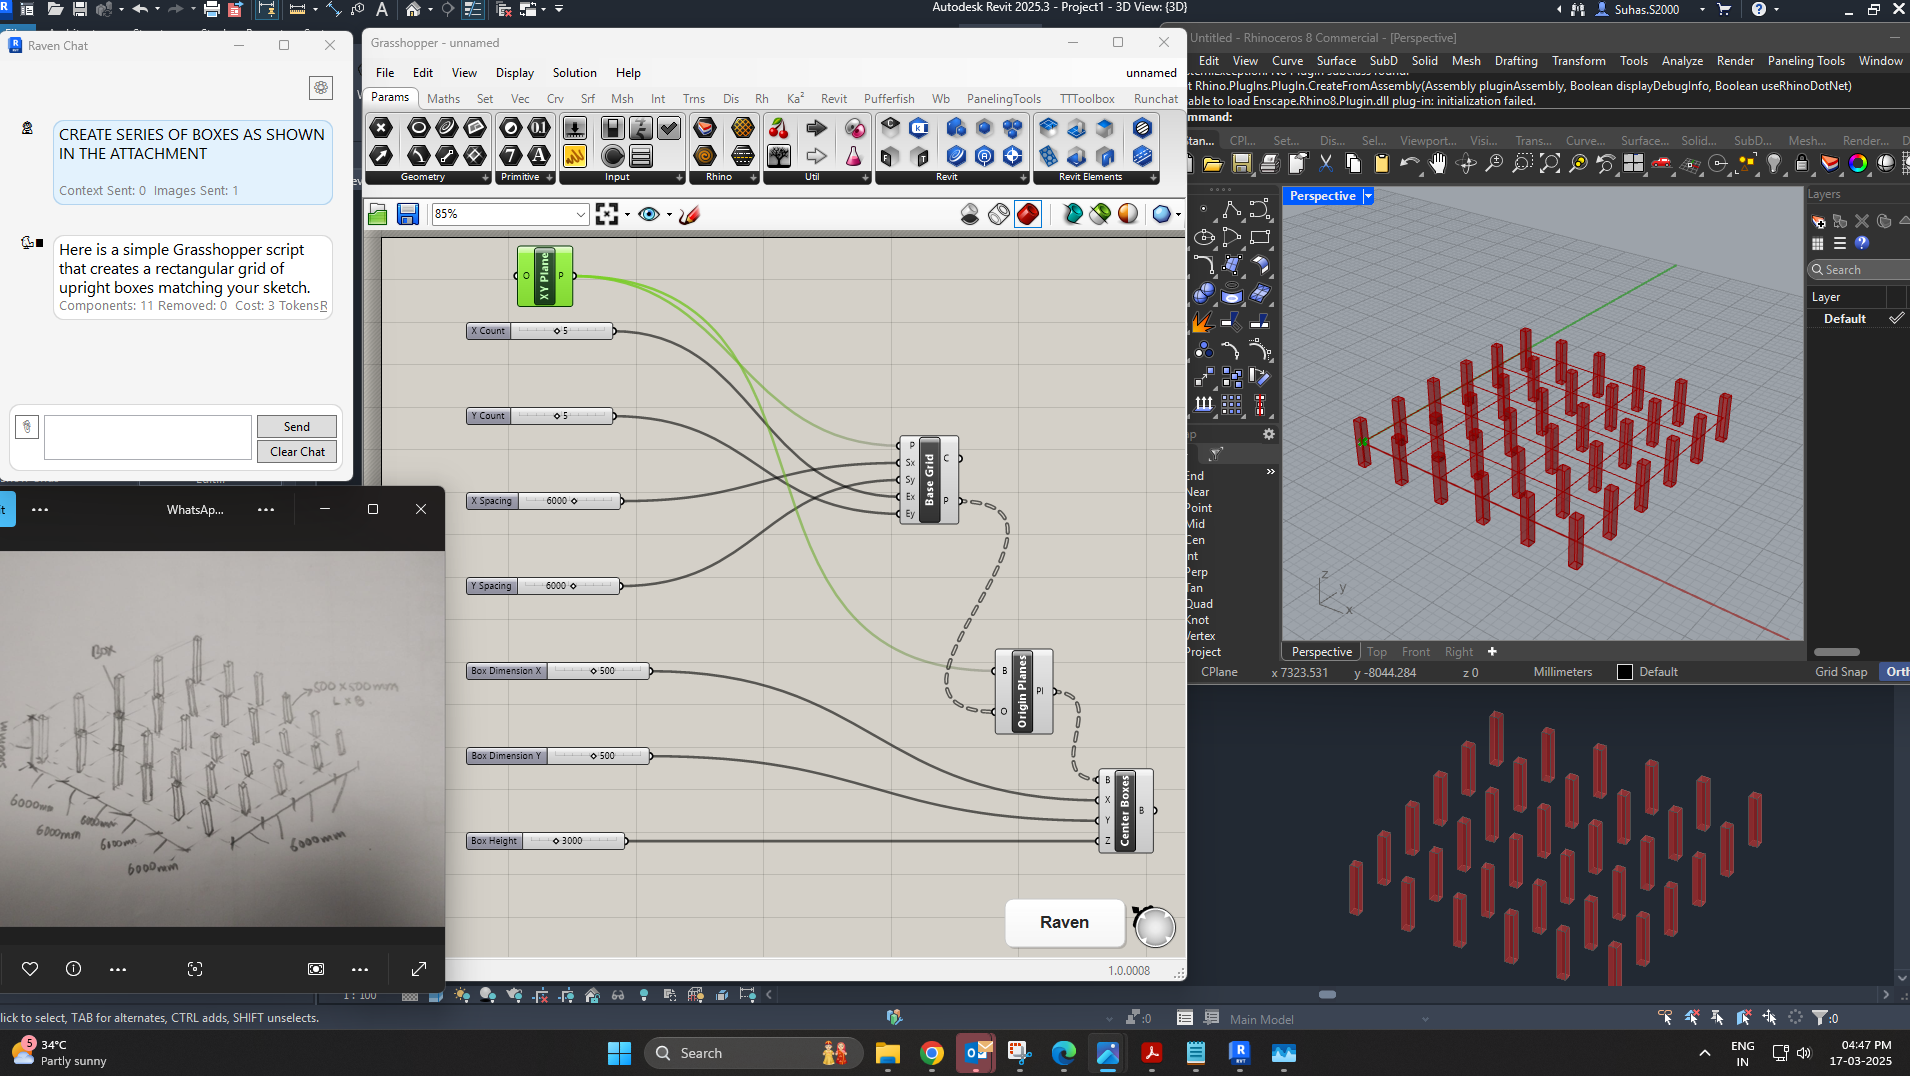Toggle Default layer current checkmark
The image size is (1910, 1076).
coord(1895,318)
